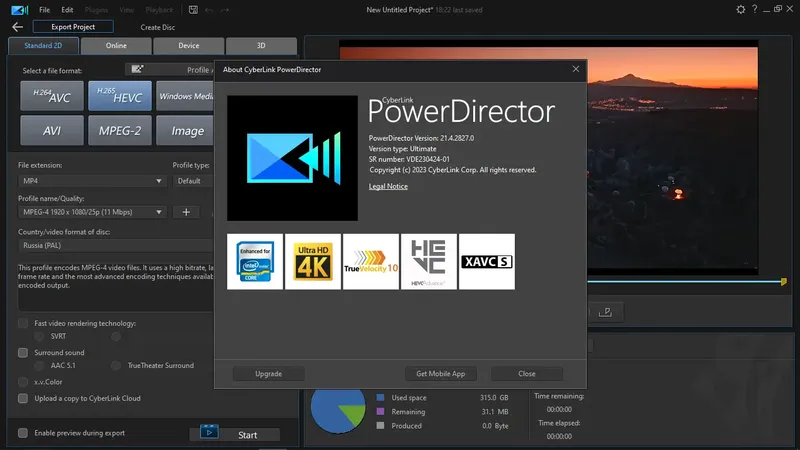Select Export Project tab
The image size is (800, 450).
[73, 27]
